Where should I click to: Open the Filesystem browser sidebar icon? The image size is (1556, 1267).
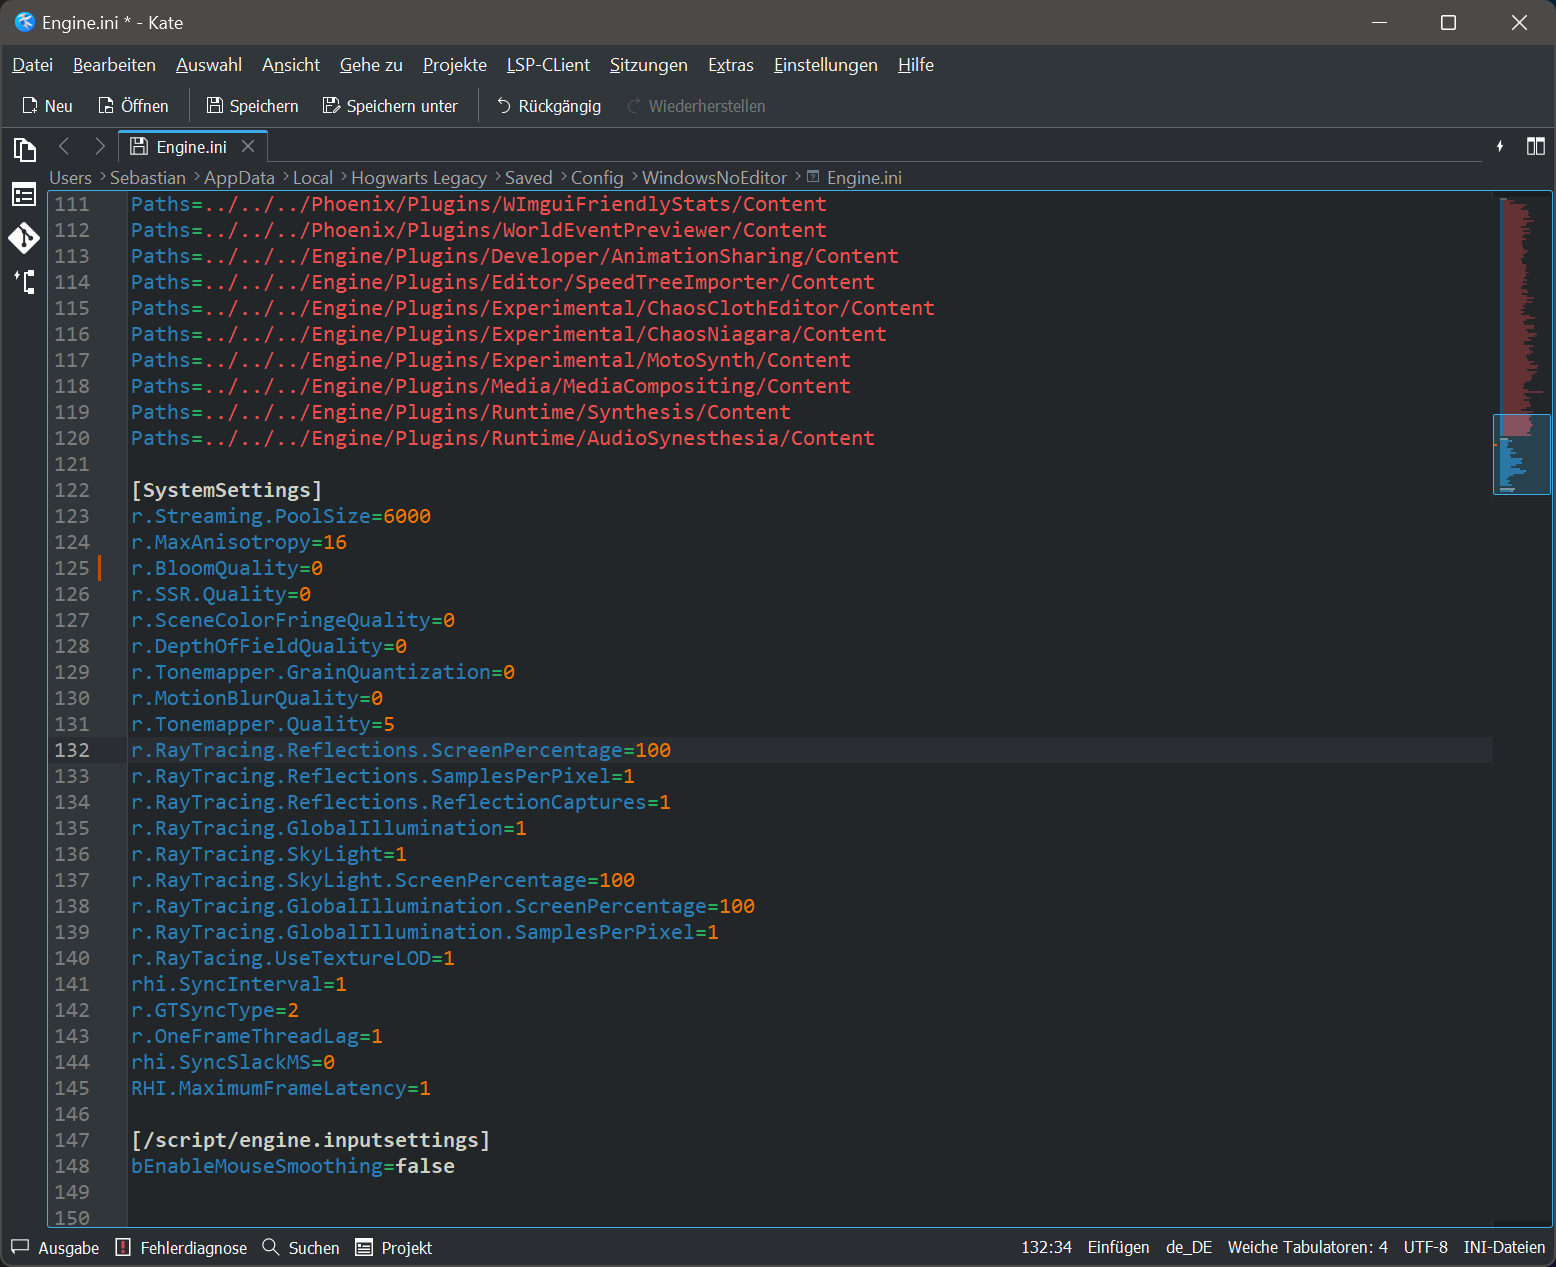point(24,282)
